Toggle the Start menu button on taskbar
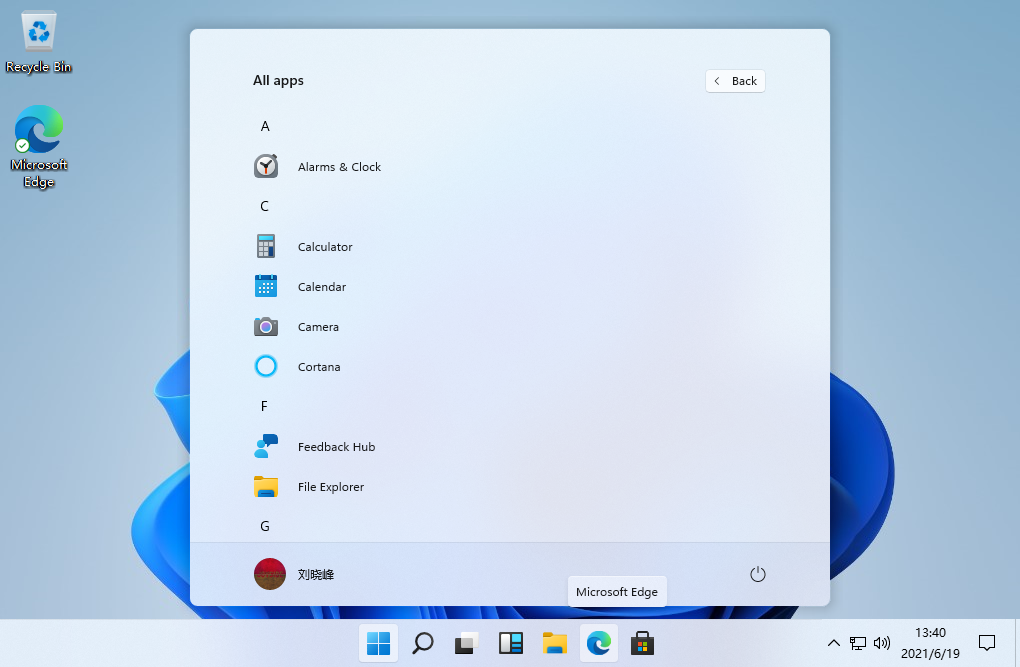The width and height of the screenshot is (1020, 667). [379, 643]
